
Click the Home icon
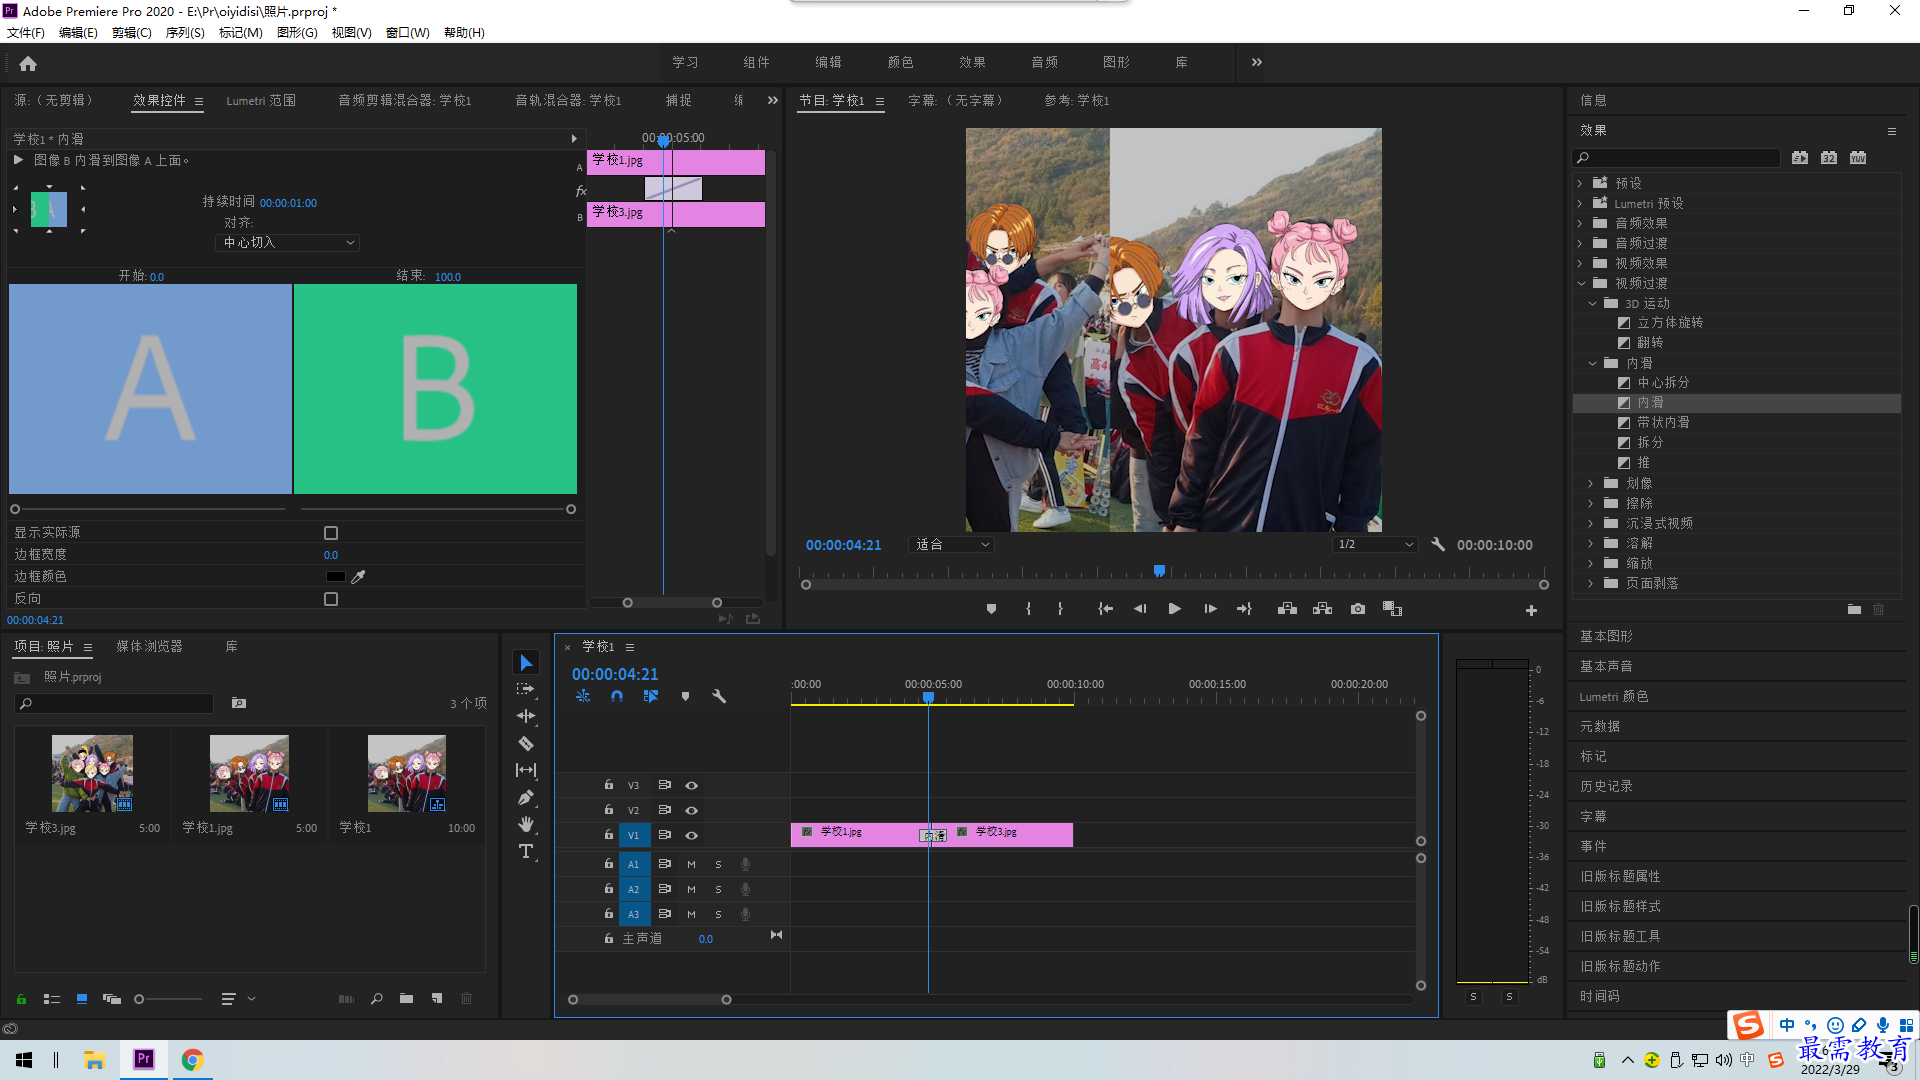tap(28, 63)
